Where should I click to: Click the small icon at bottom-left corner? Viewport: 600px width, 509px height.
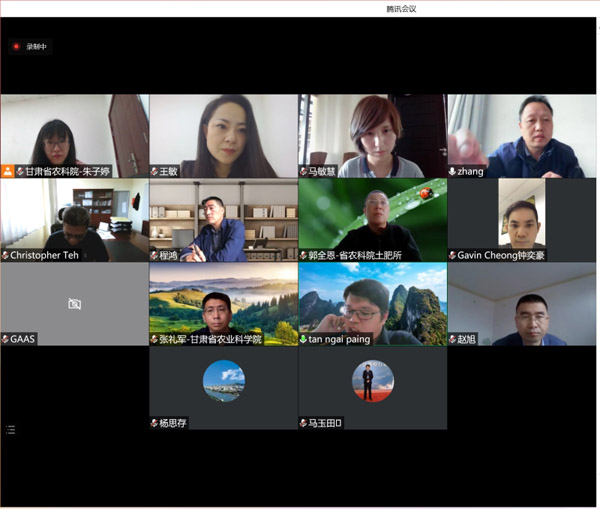click(x=11, y=429)
